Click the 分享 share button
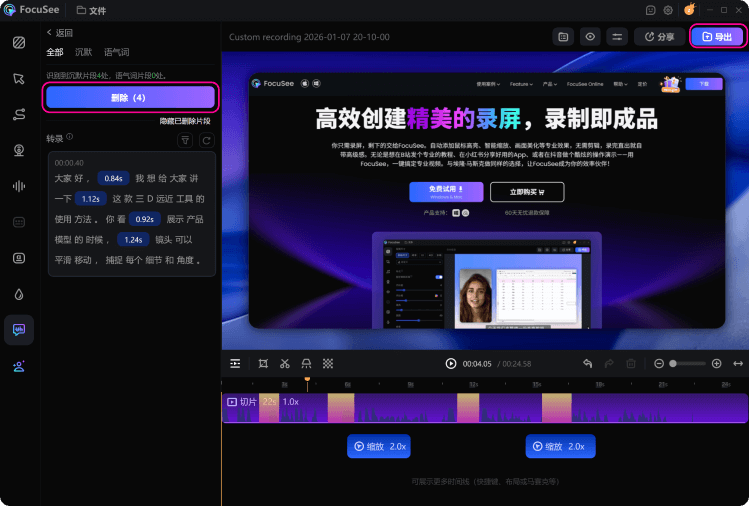This screenshot has height=506, width=749. pos(660,37)
